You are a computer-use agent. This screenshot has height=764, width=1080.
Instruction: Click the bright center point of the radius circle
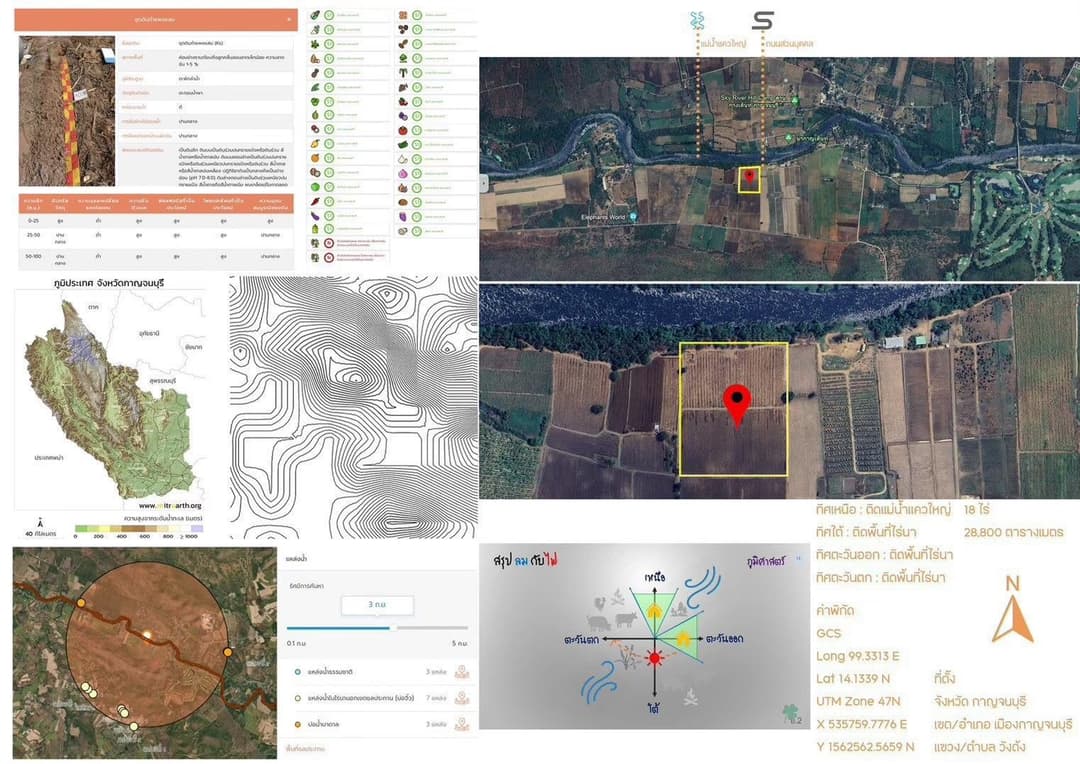[x=146, y=634]
